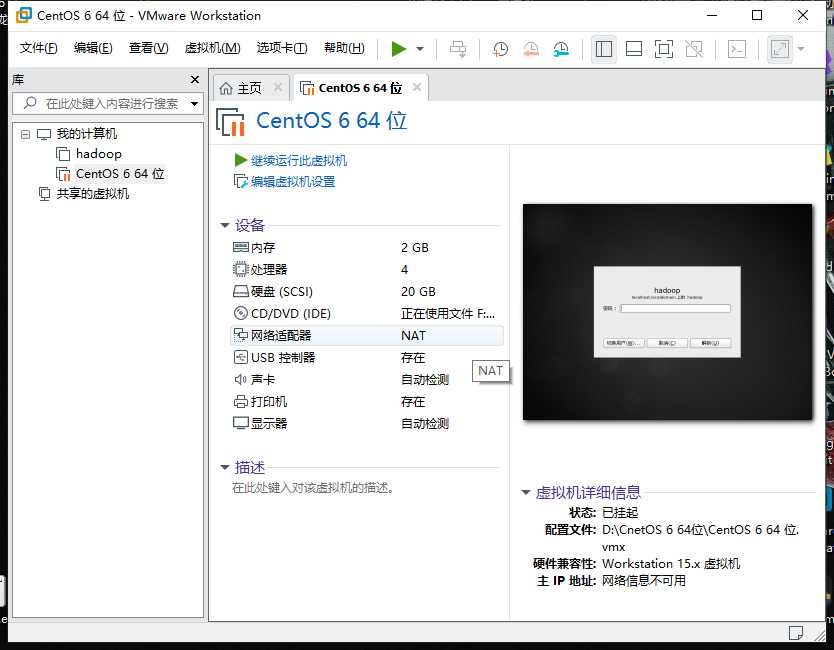This screenshot has height=650, width=834.
Task: Click the stretch guest display icon
Action: [x=780, y=49]
